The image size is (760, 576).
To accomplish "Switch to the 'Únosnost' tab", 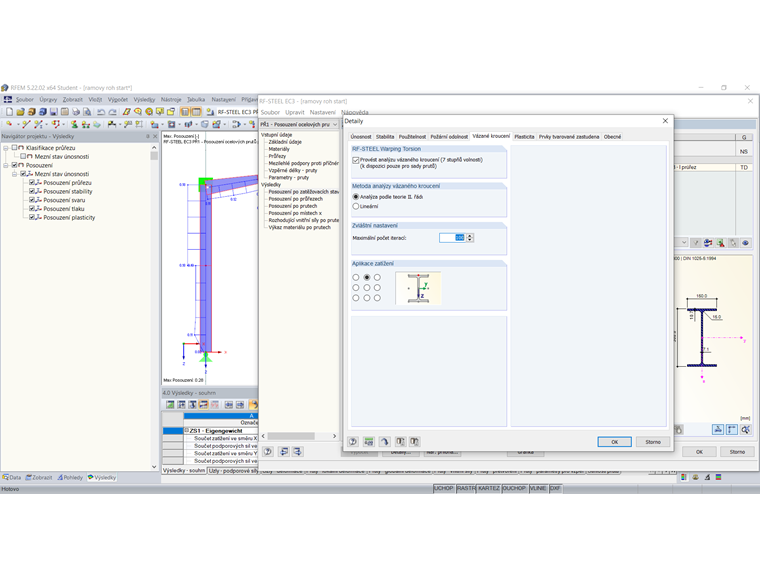I will [x=361, y=137].
